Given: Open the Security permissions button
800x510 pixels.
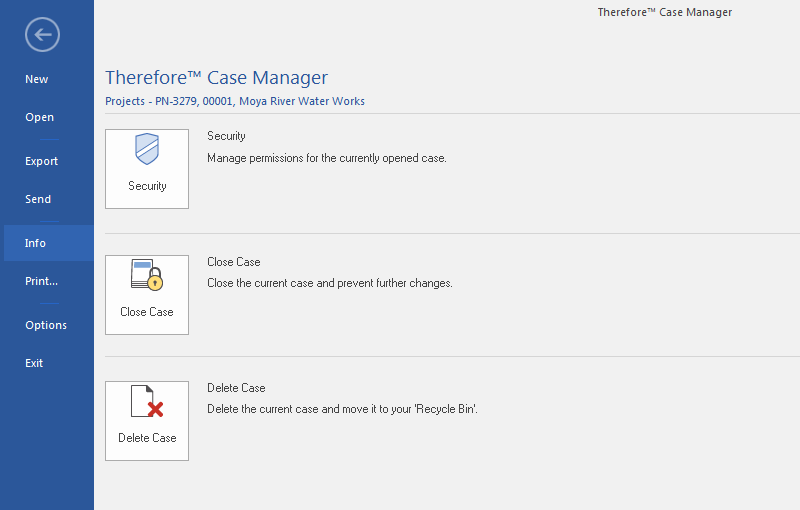Looking at the screenshot, I should [147, 169].
